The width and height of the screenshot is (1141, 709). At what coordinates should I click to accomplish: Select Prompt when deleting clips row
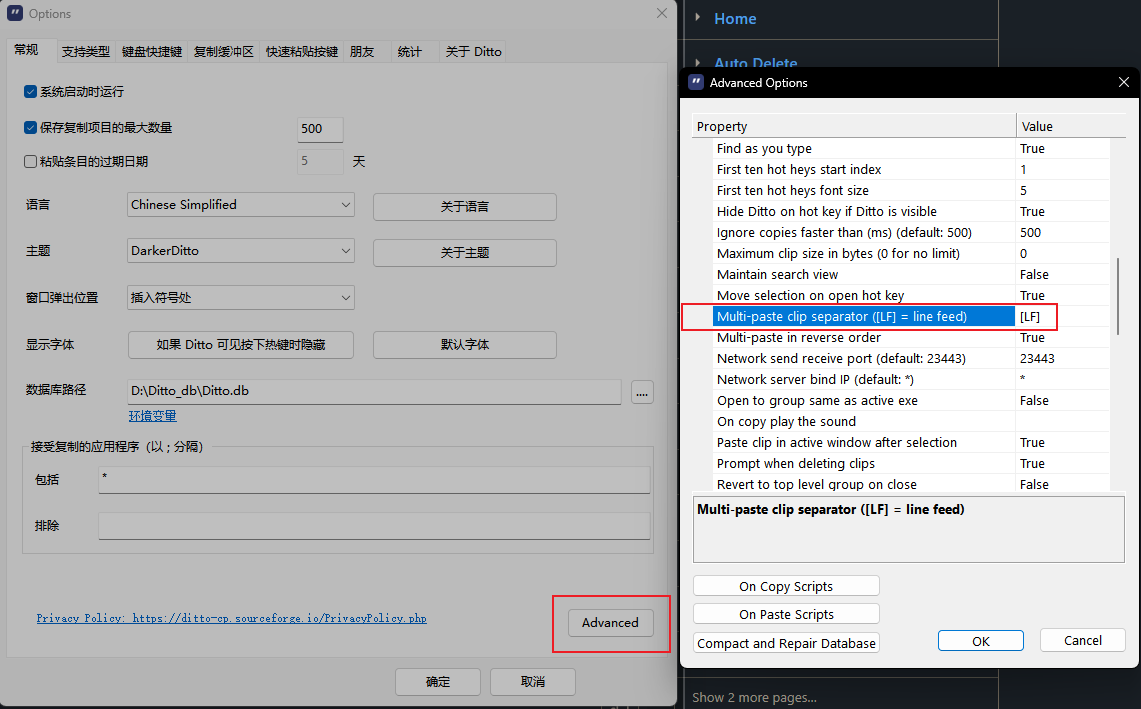(x=911, y=464)
